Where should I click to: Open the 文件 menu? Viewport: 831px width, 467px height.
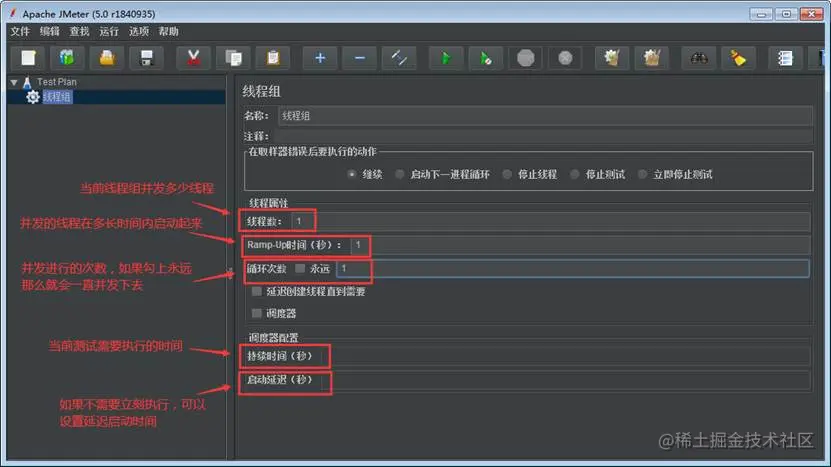point(20,32)
